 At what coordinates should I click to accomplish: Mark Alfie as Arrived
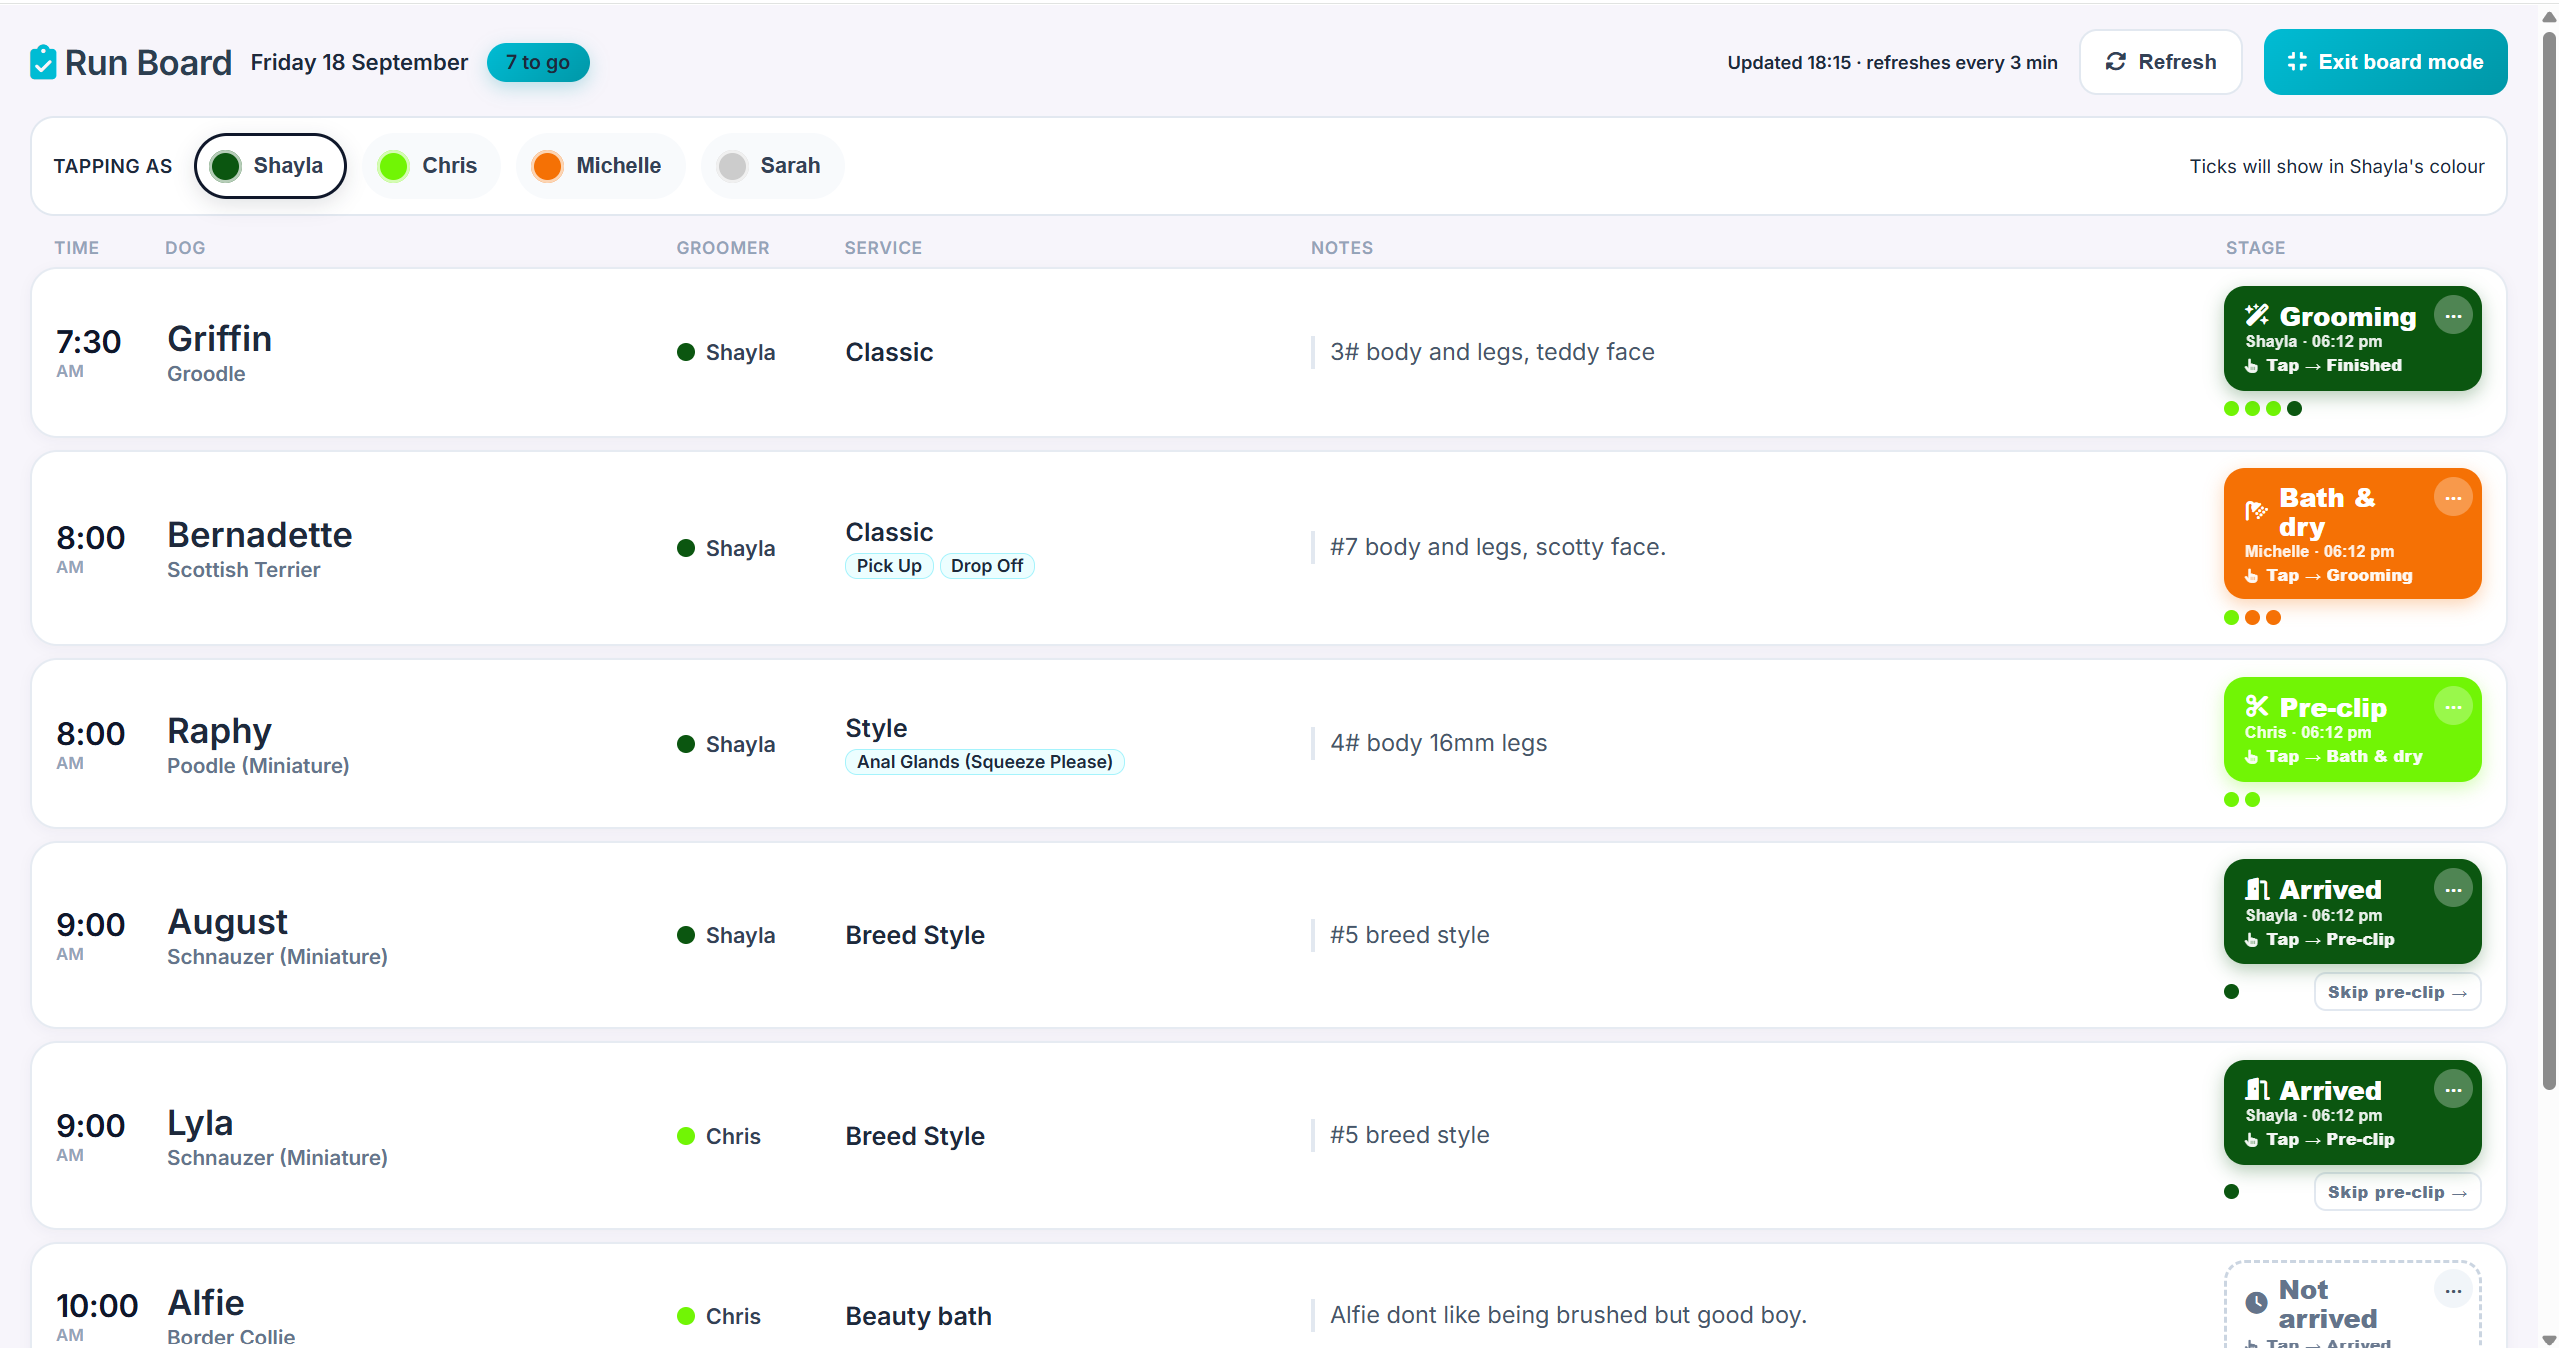tap(2351, 1305)
